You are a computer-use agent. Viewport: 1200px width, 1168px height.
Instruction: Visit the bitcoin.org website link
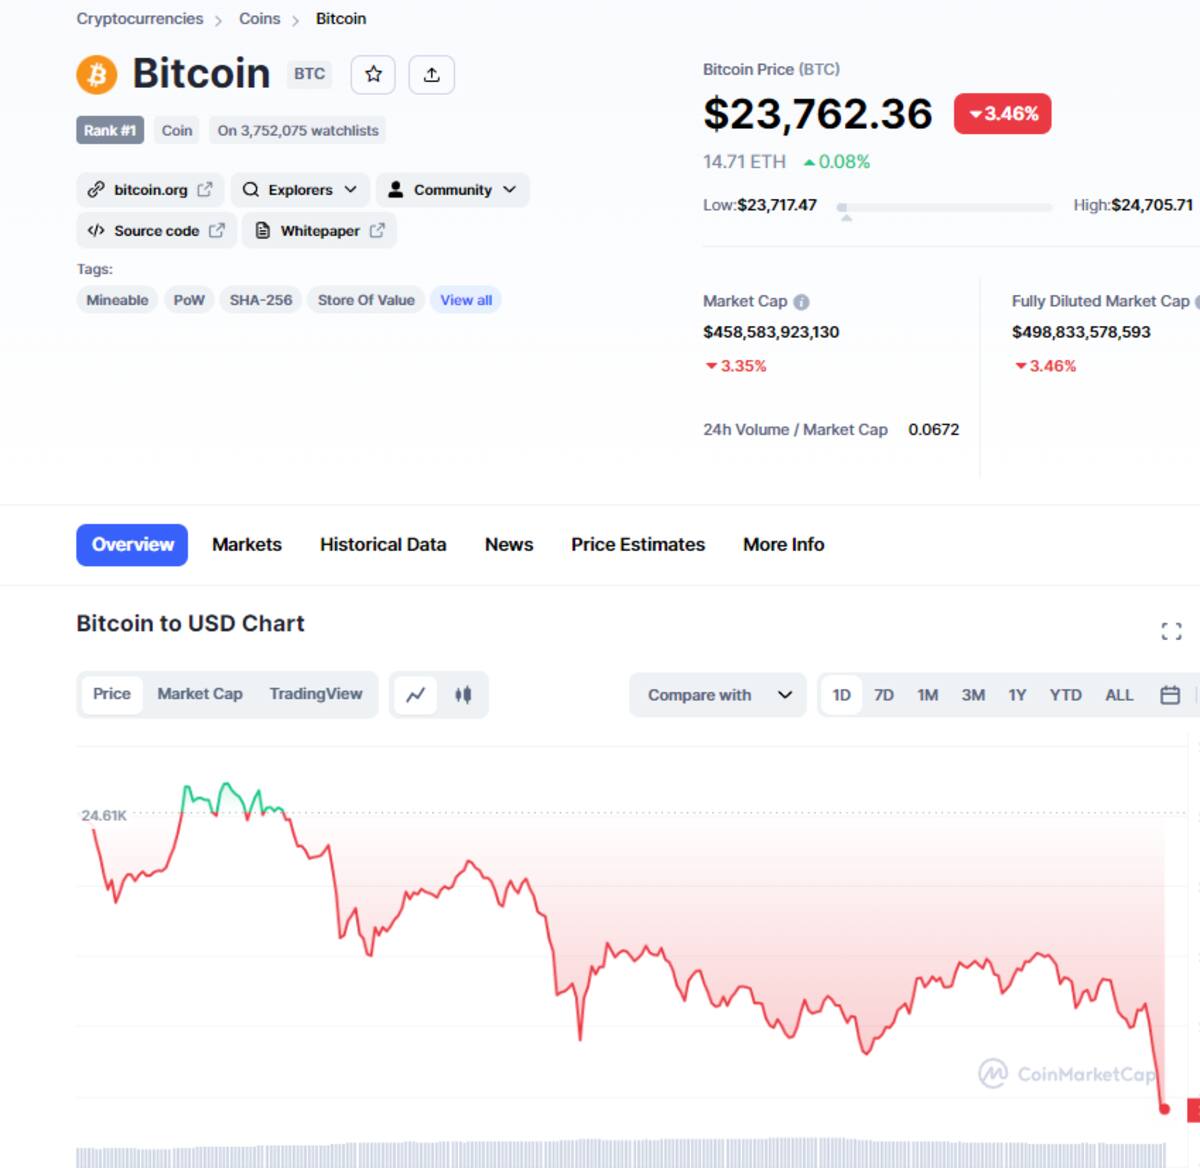pyautogui.click(x=150, y=190)
